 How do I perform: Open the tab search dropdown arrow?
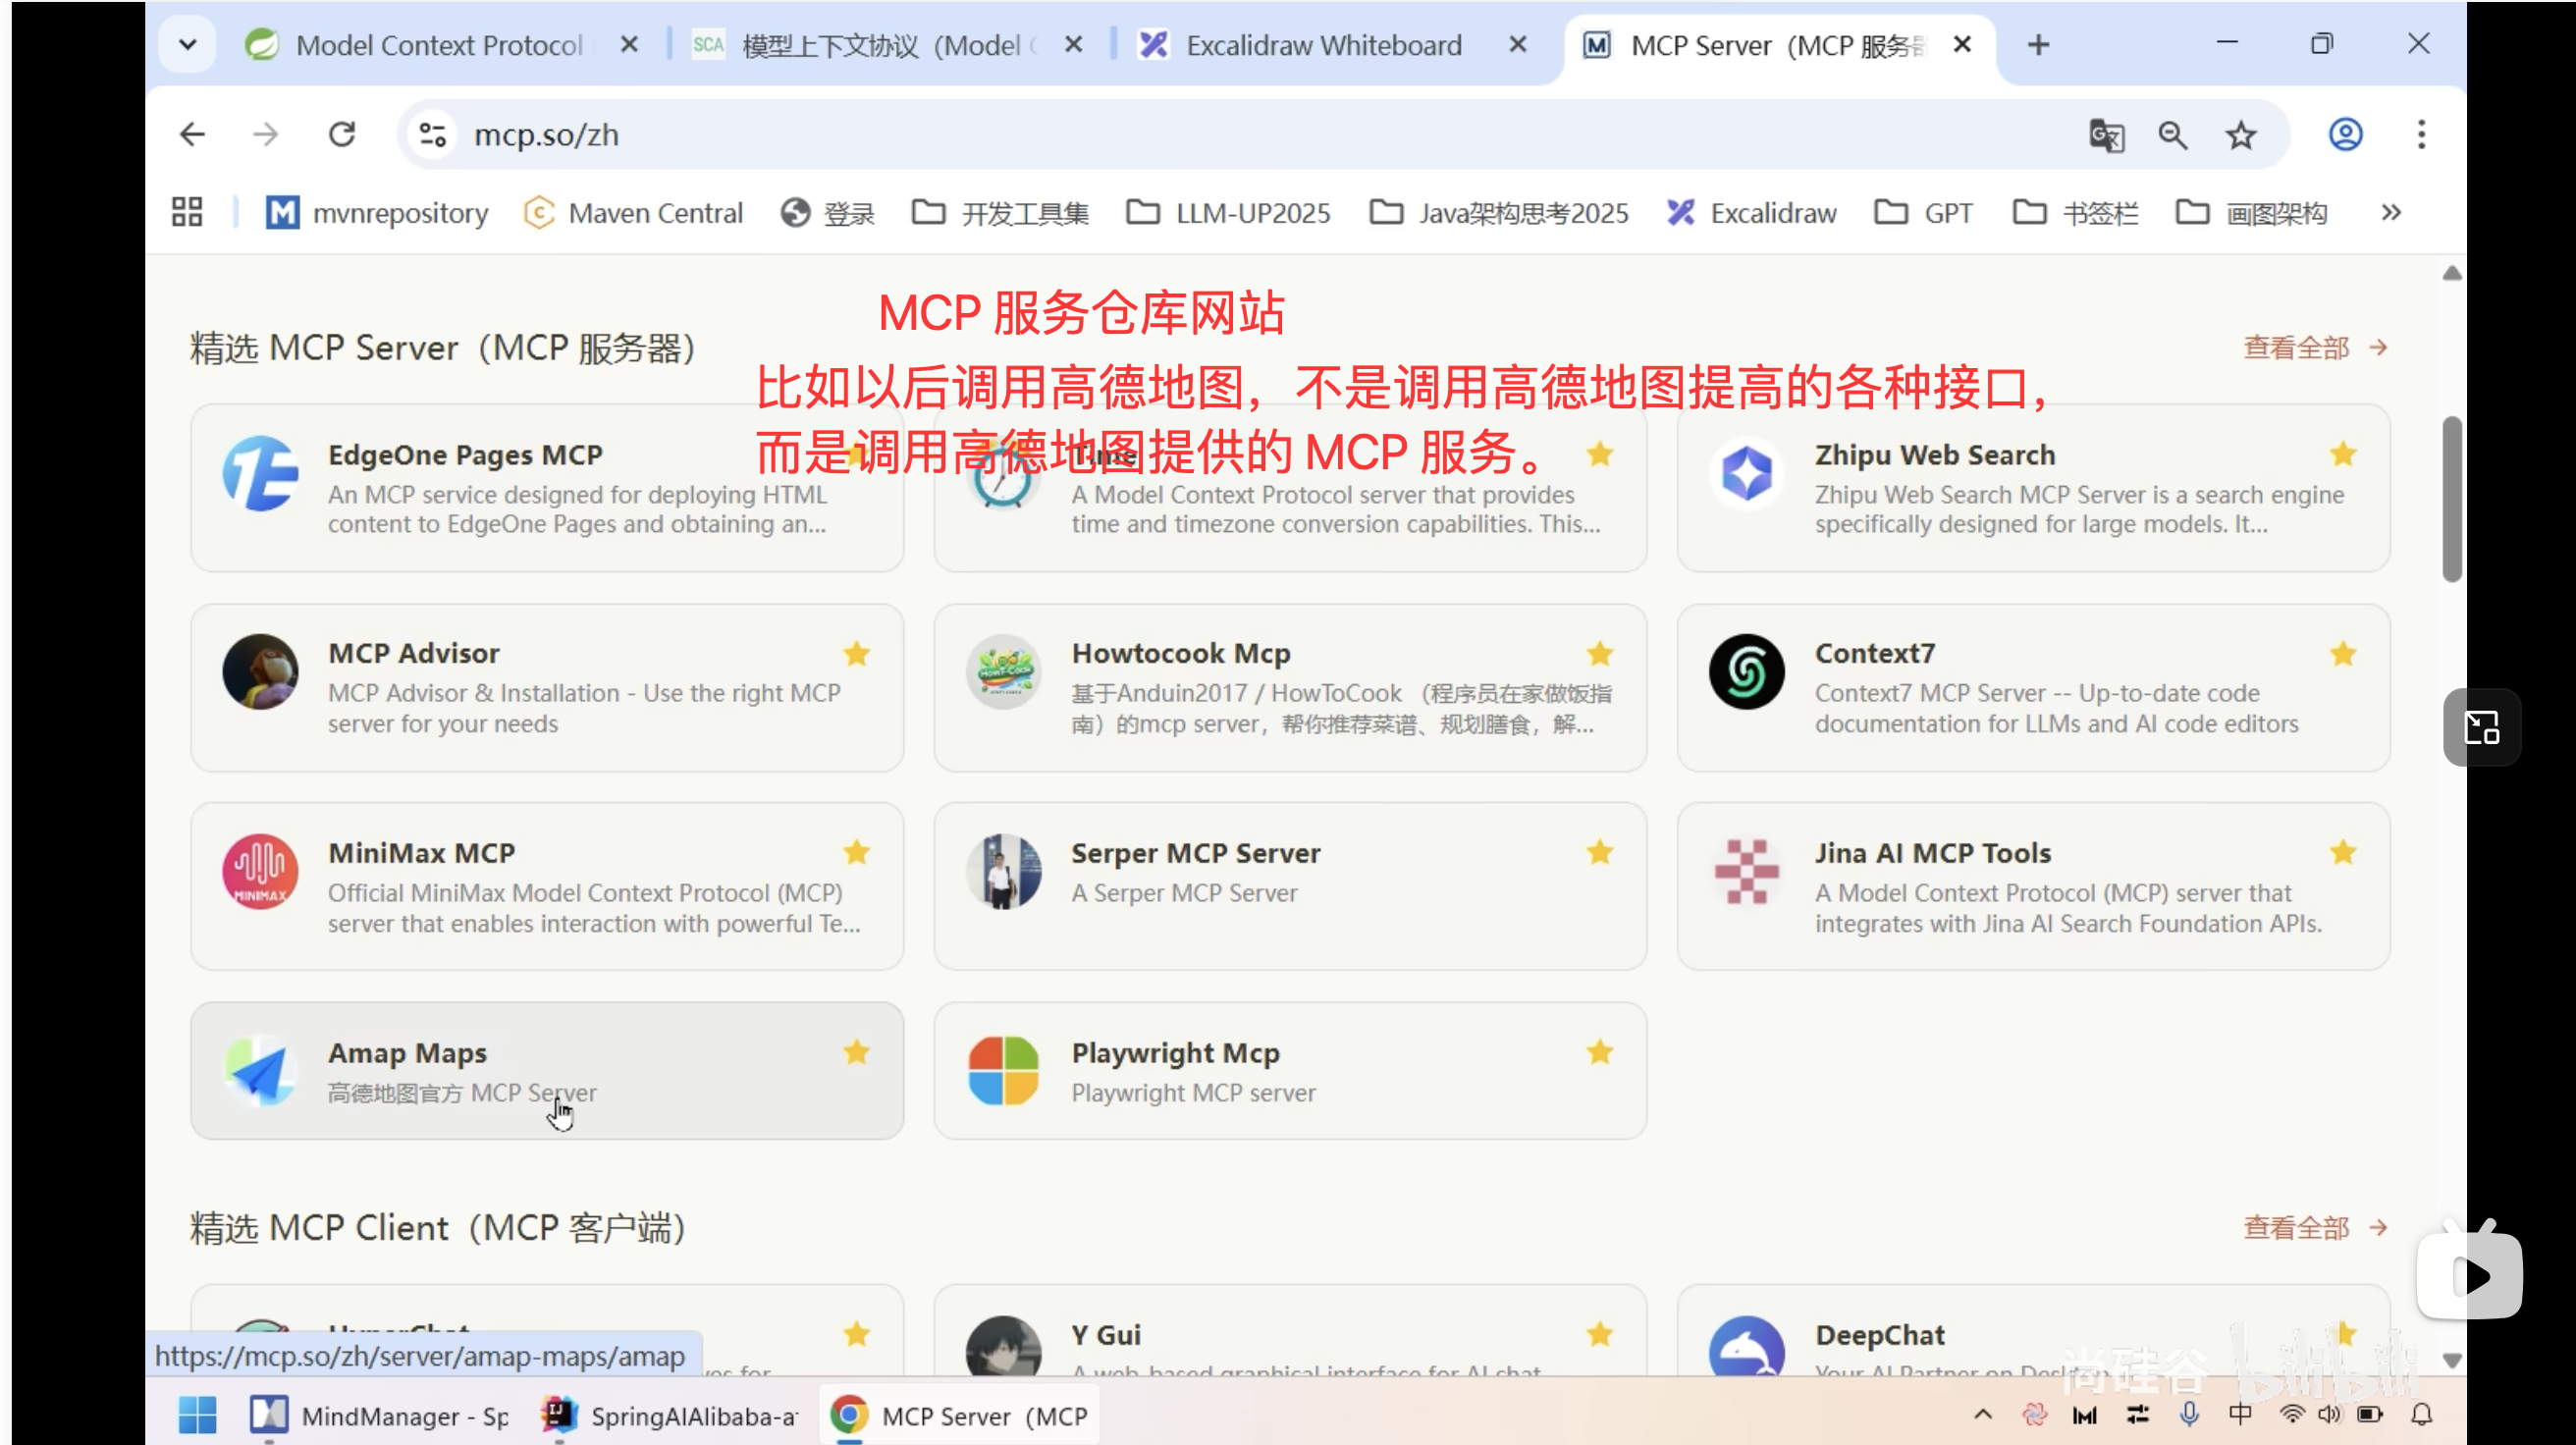pyautogui.click(x=187, y=45)
